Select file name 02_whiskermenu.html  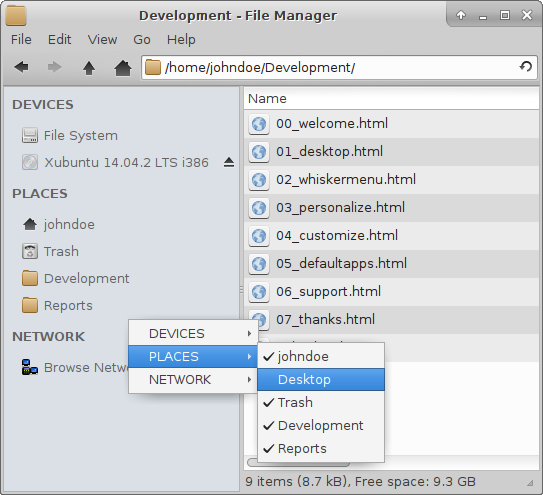pos(346,180)
